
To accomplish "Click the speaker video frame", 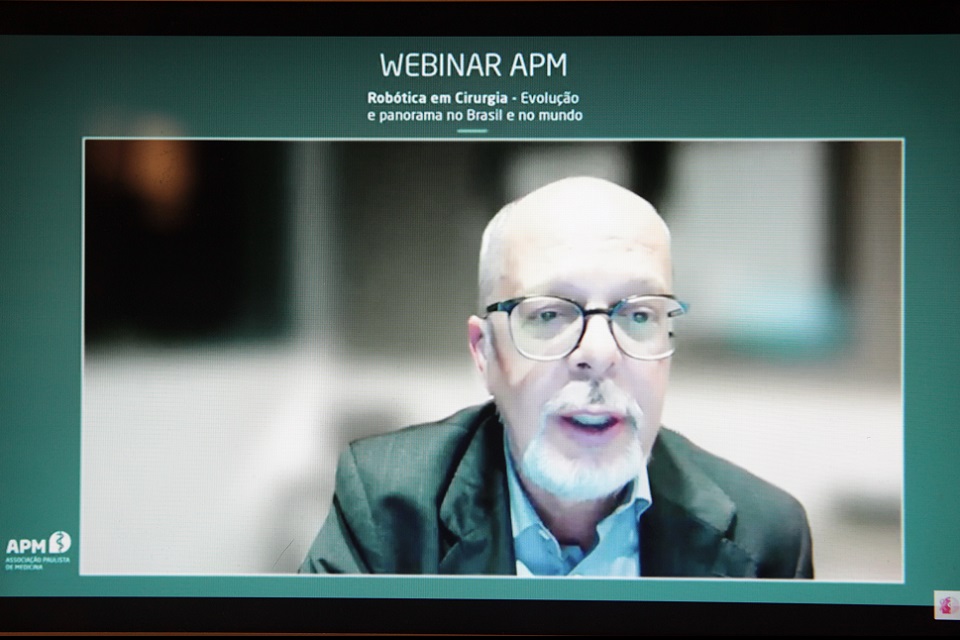I will (493, 358).
